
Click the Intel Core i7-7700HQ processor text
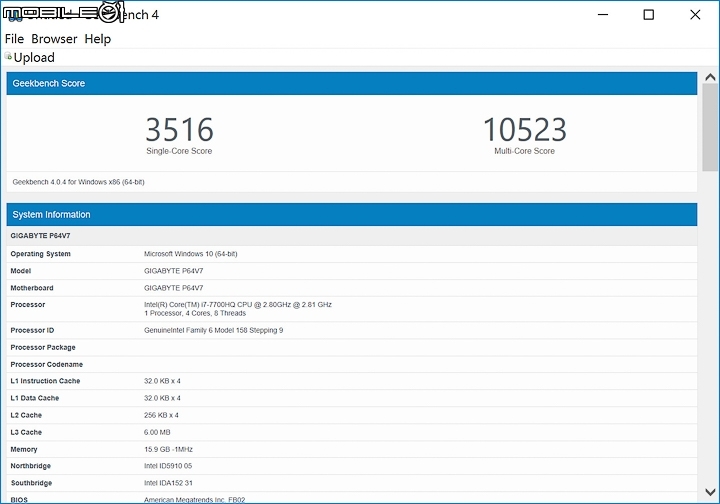click(x=238, y=305)
